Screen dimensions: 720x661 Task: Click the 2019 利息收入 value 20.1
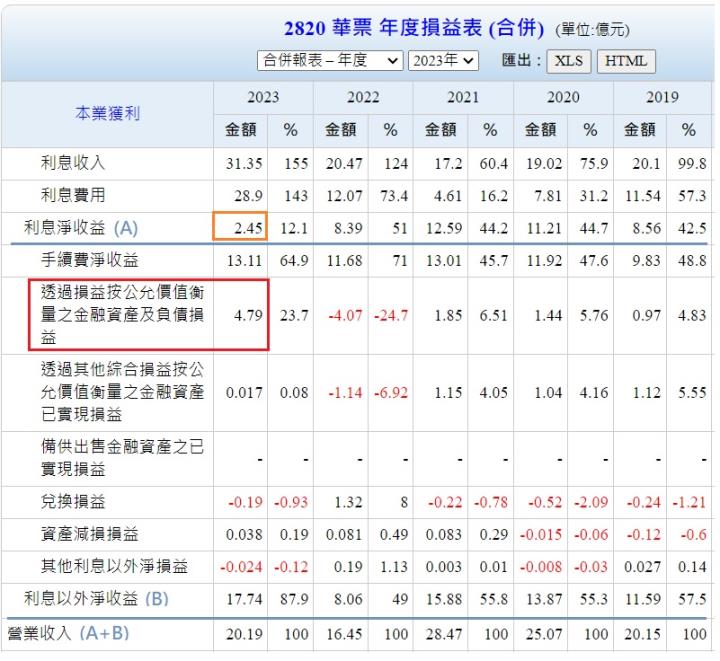(646, 164)
